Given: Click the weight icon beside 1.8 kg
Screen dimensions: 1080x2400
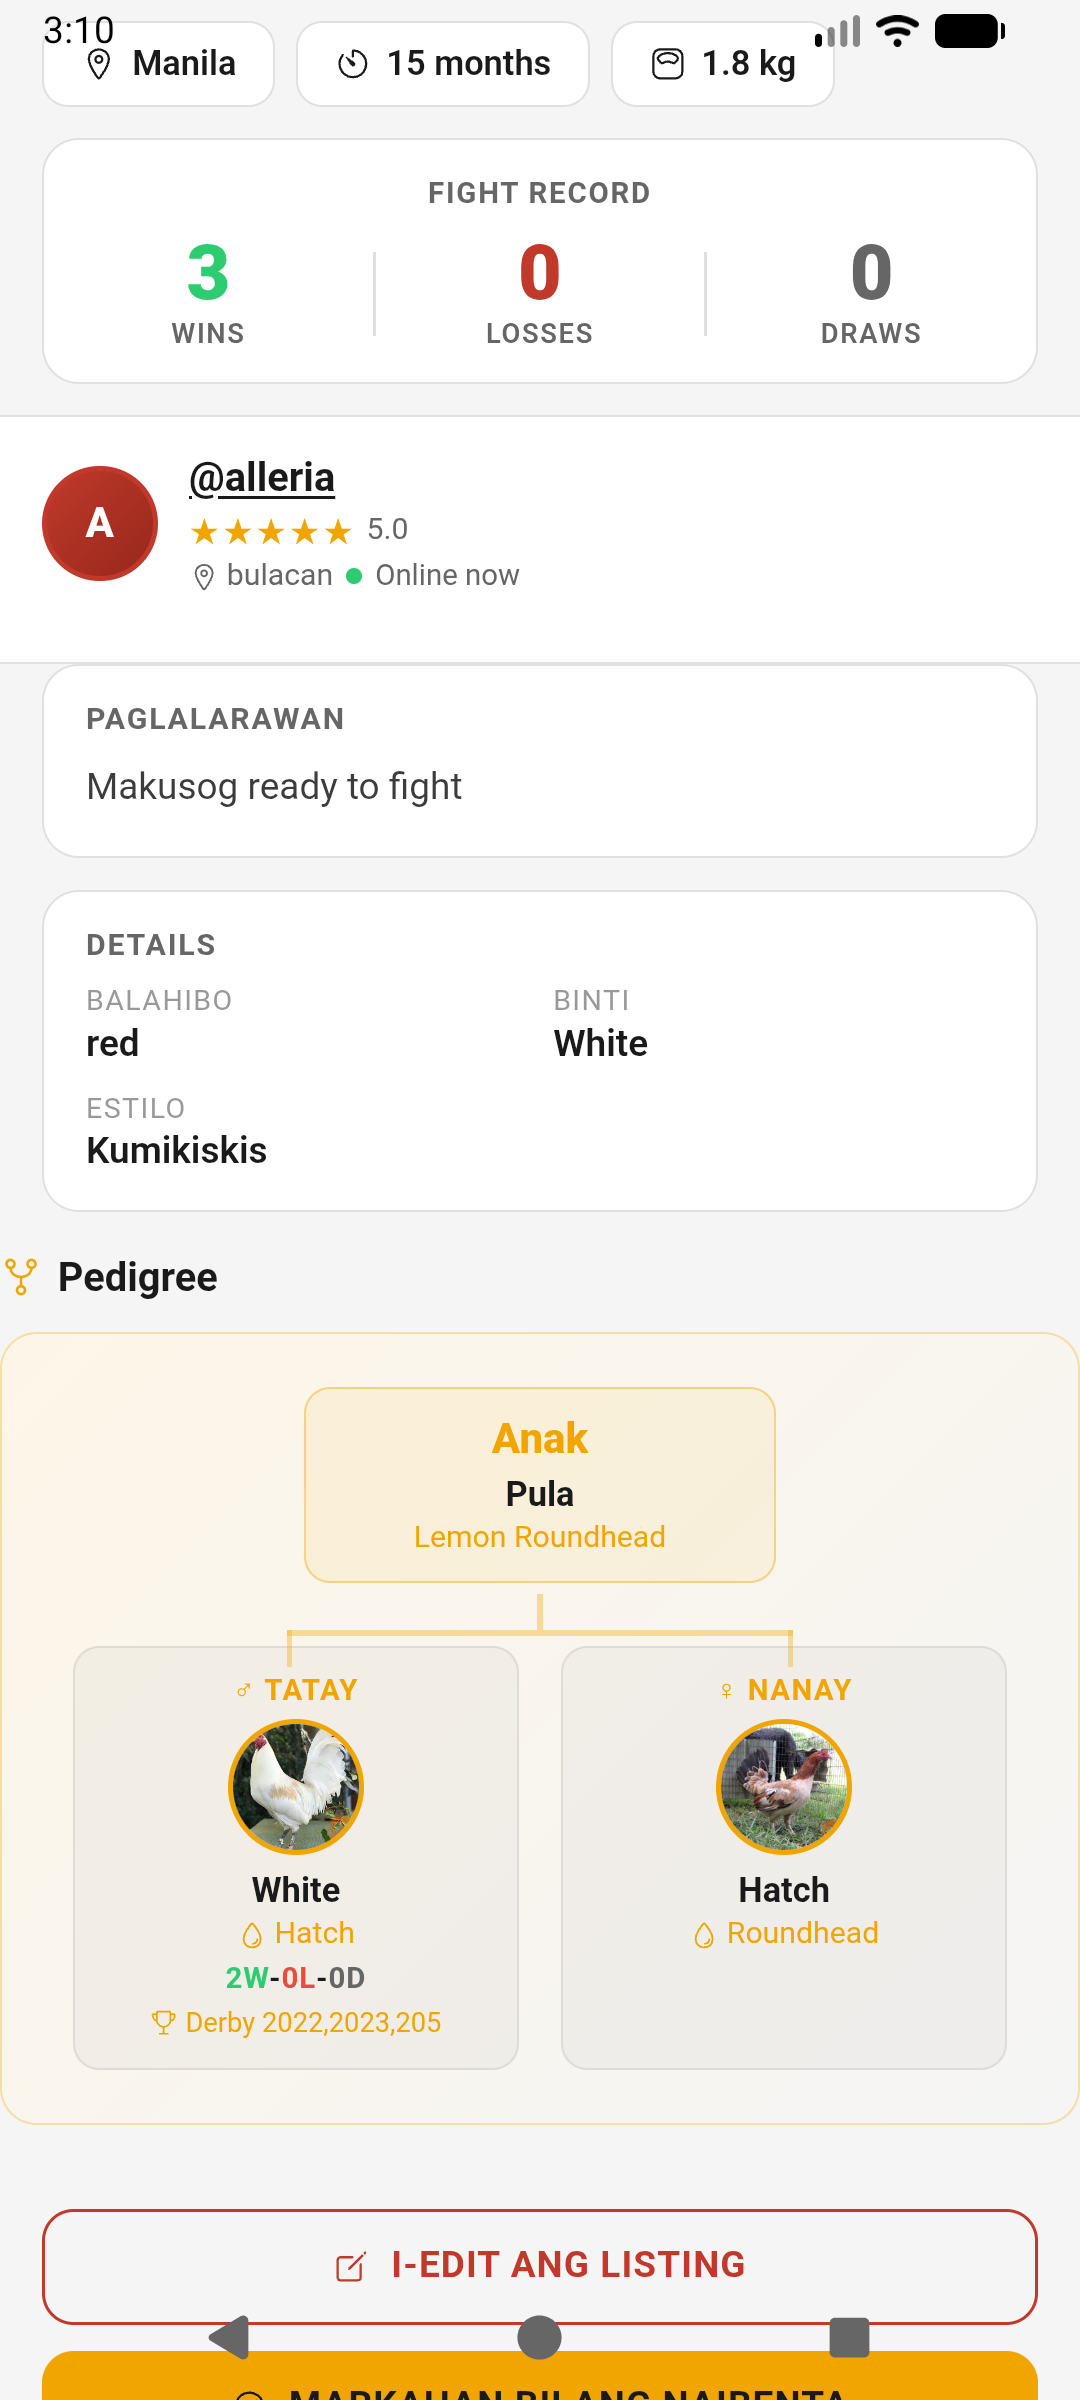Looking at the screenshot, I should tap(669, 62).
